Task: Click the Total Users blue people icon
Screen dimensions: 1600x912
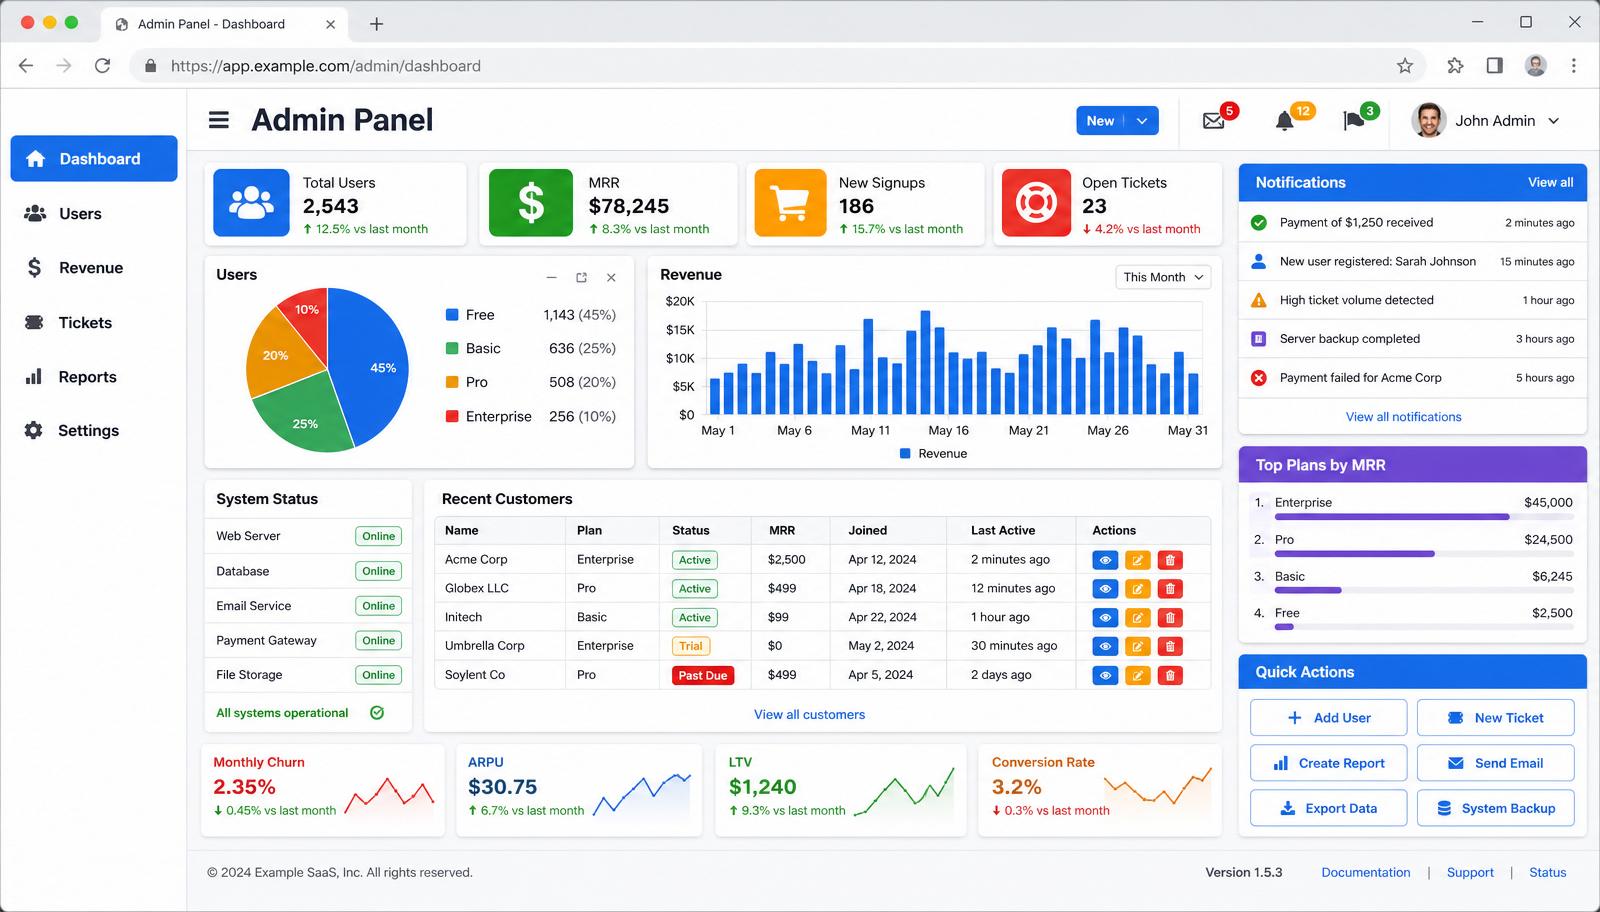Action: [251, 203]
